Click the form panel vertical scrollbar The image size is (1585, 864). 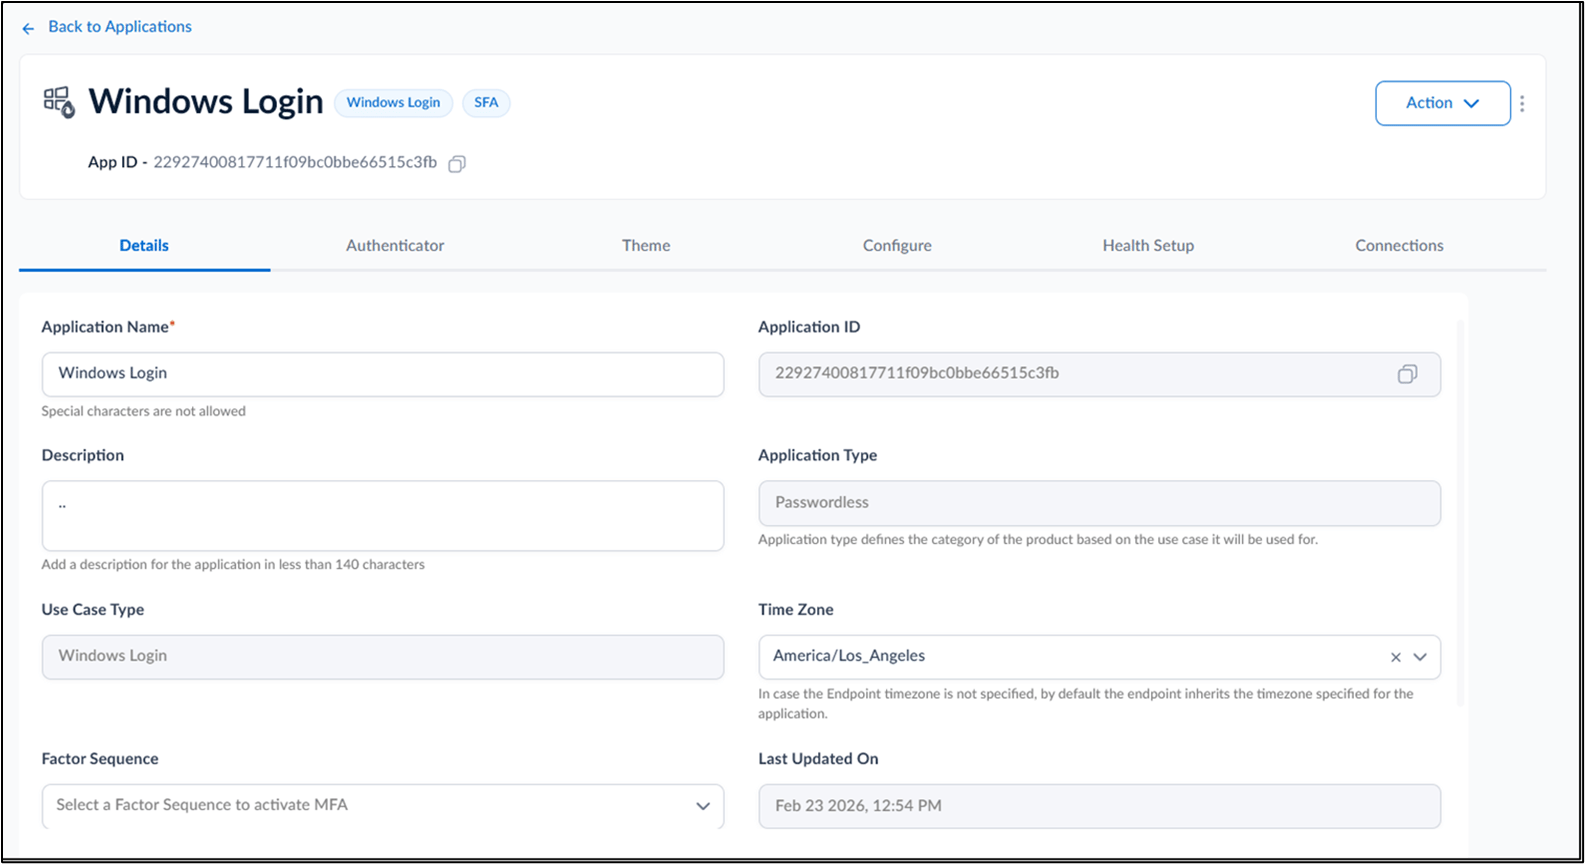point(1460,514)
